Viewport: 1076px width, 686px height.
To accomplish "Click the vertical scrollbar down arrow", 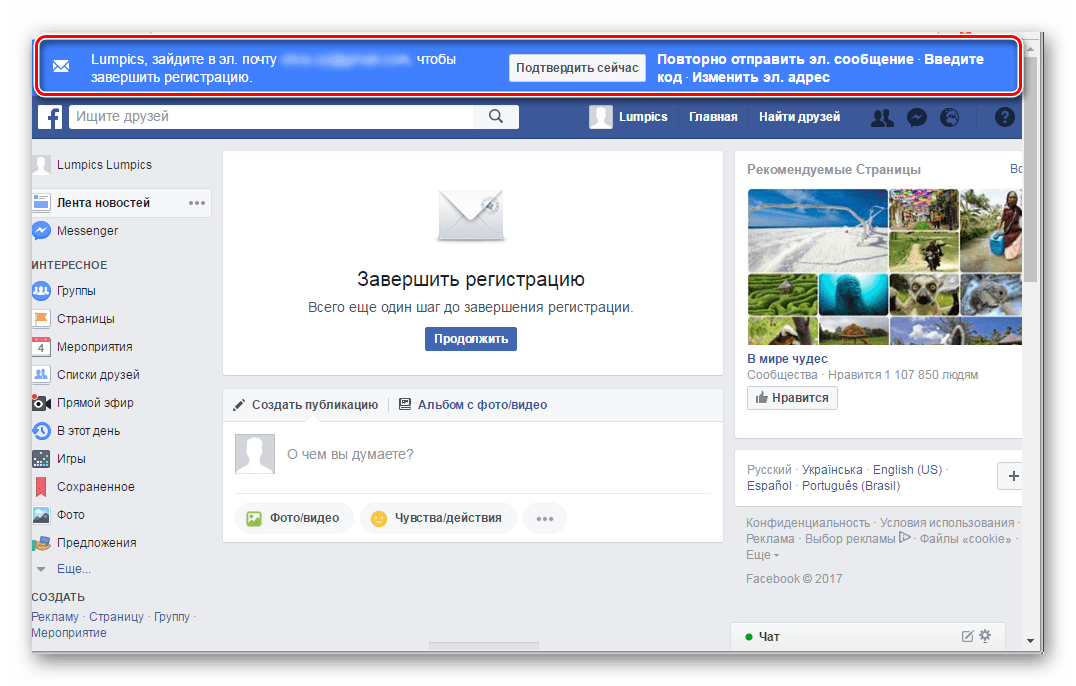I will click(x=1030, y=641).
